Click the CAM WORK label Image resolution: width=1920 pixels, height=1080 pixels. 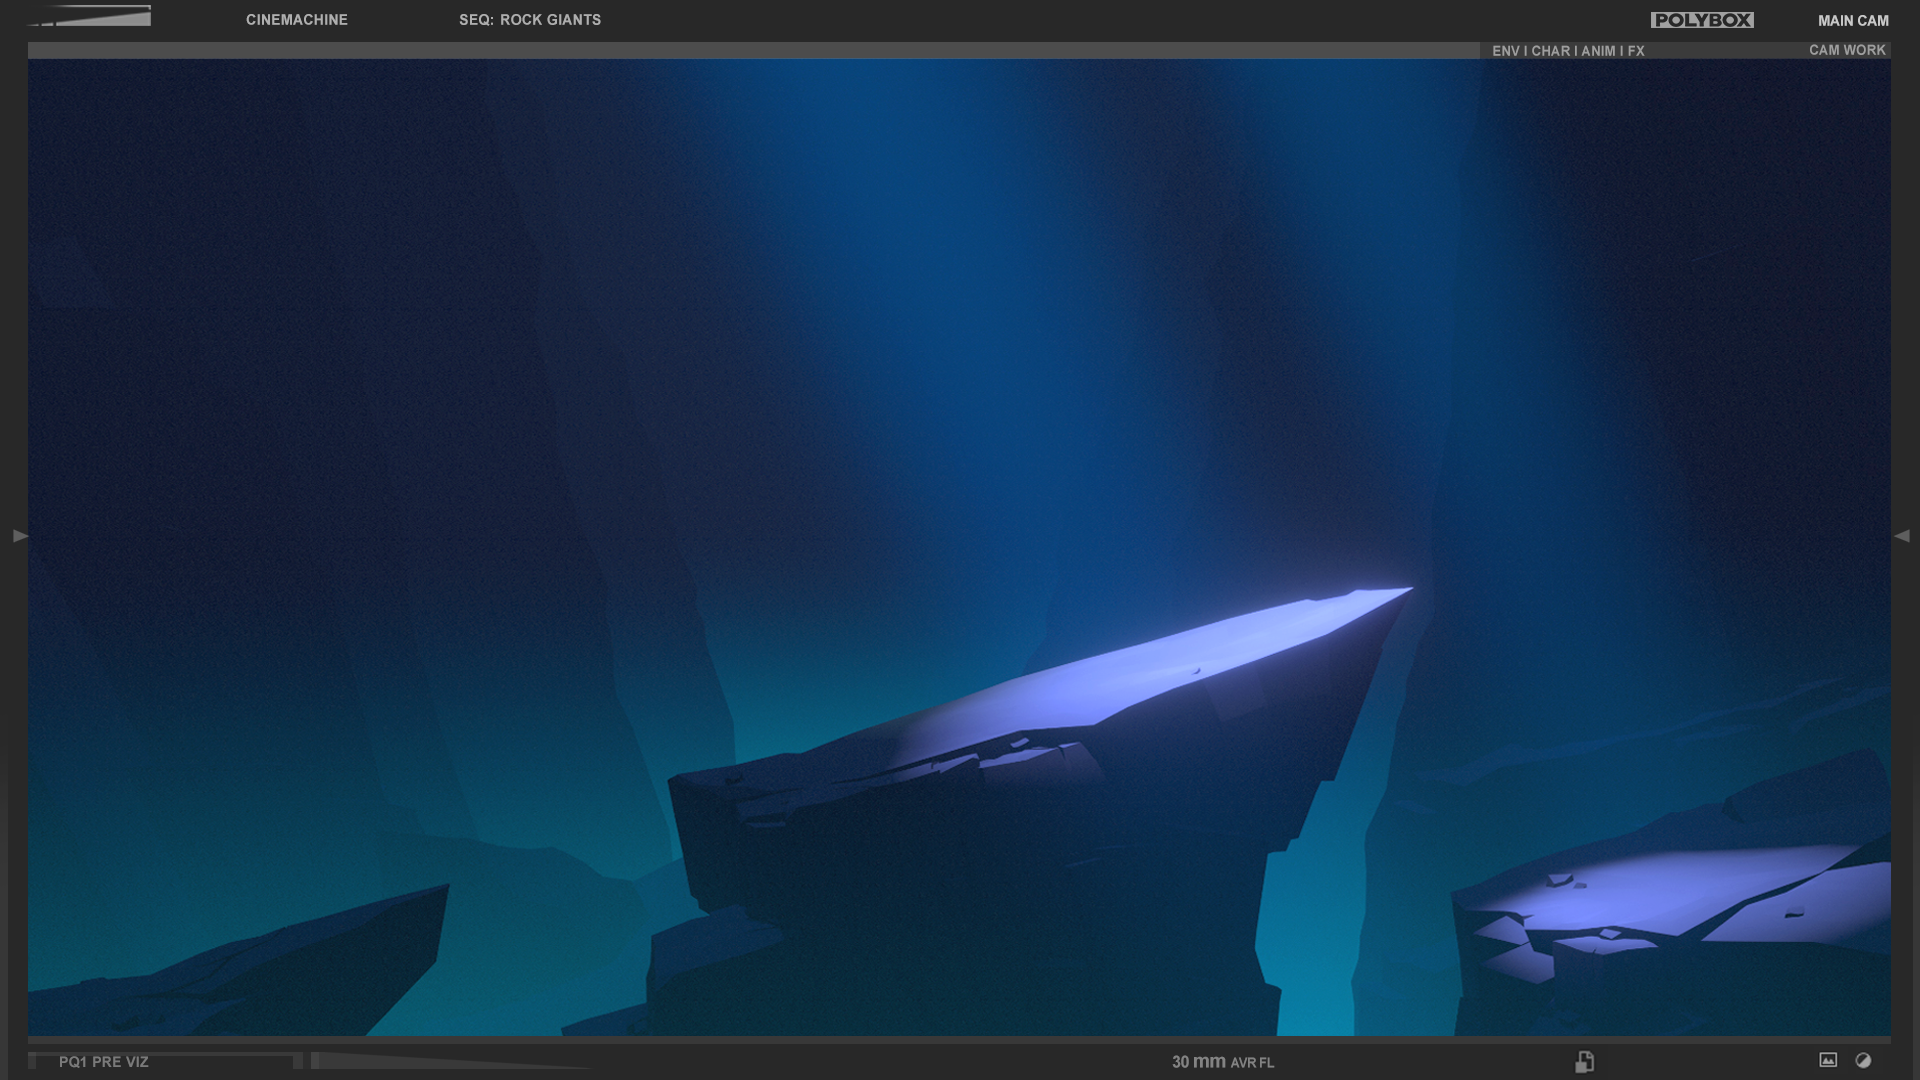point(1847,50)
